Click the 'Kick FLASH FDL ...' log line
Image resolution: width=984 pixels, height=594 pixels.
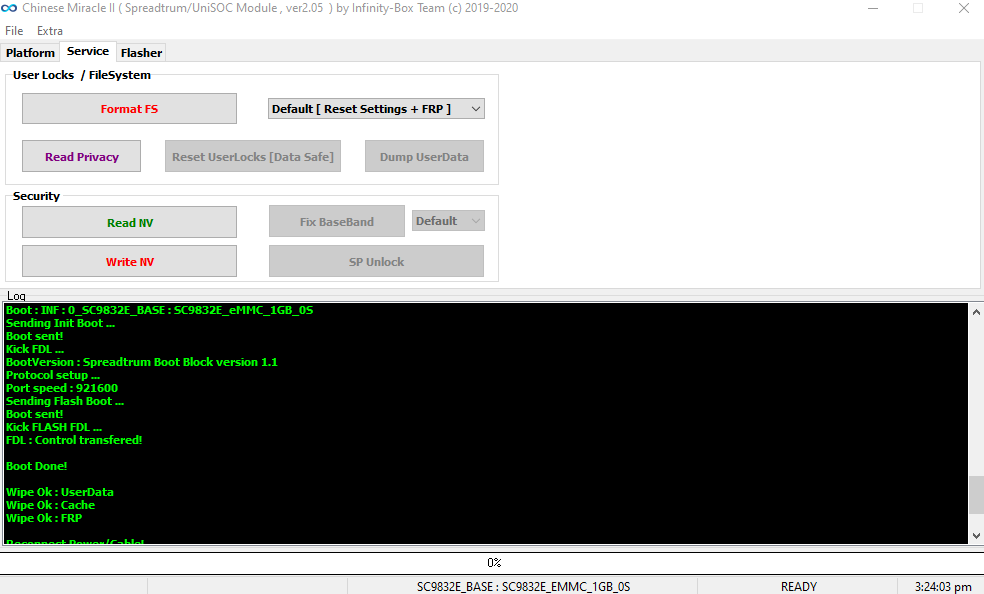tap(53, 427)
